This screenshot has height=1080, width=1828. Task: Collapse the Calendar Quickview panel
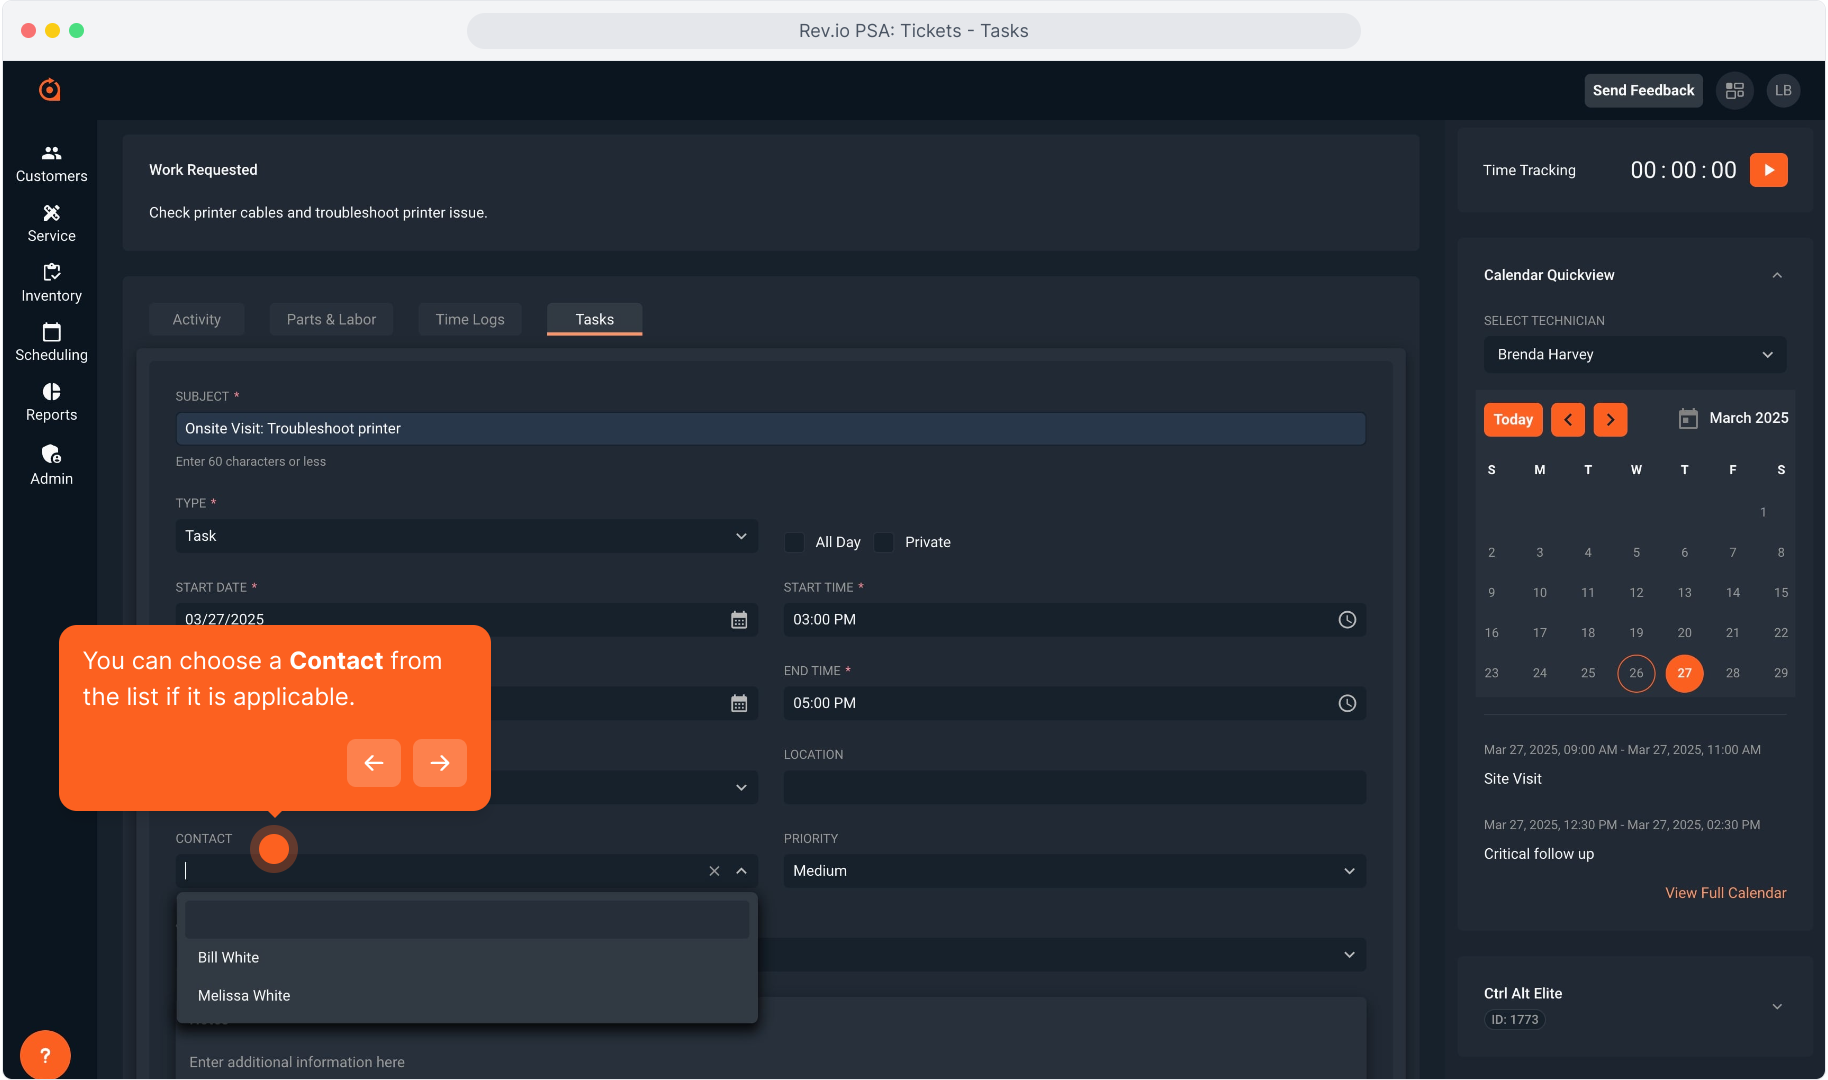point(1777,275)
